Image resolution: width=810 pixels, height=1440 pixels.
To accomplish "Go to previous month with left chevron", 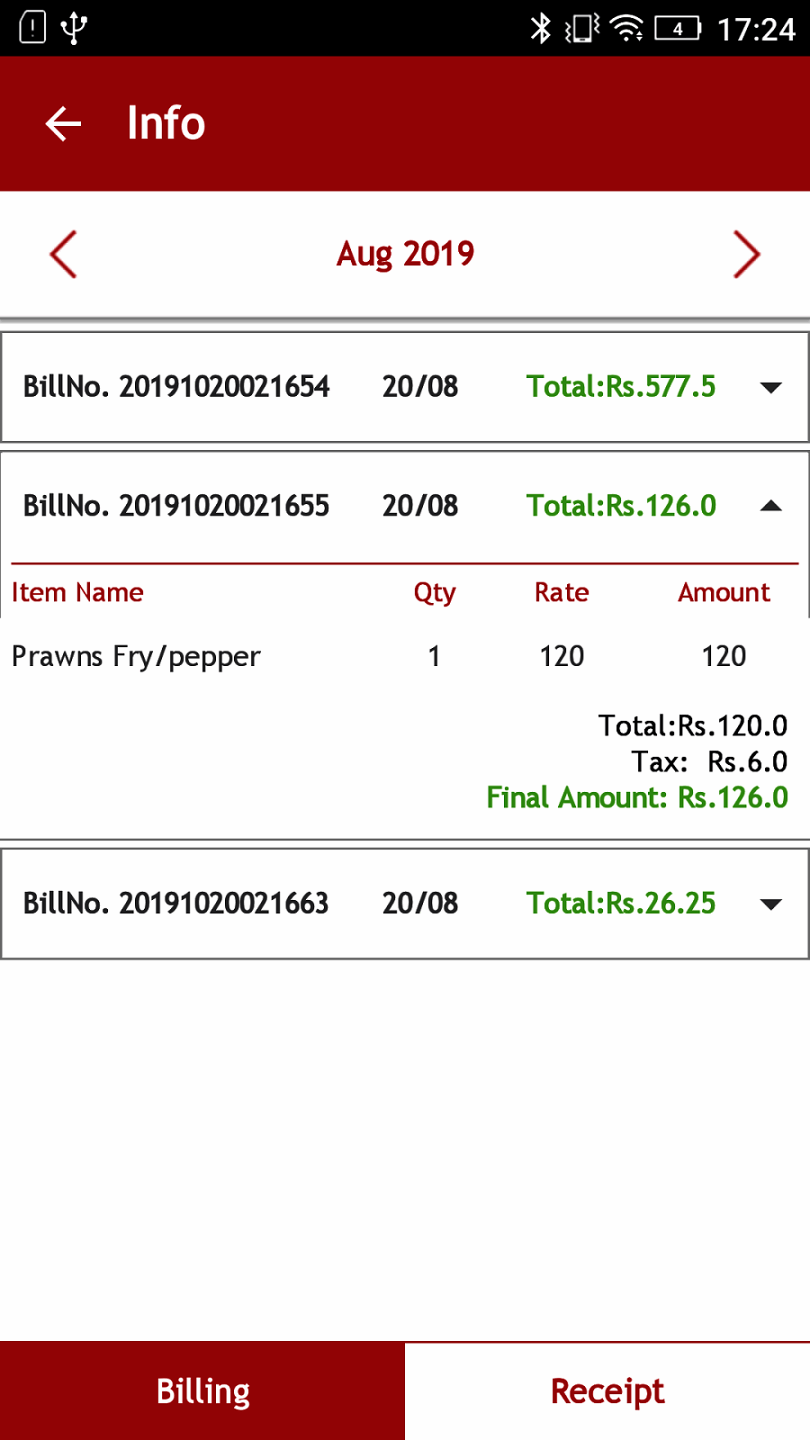I will (63, 254).
